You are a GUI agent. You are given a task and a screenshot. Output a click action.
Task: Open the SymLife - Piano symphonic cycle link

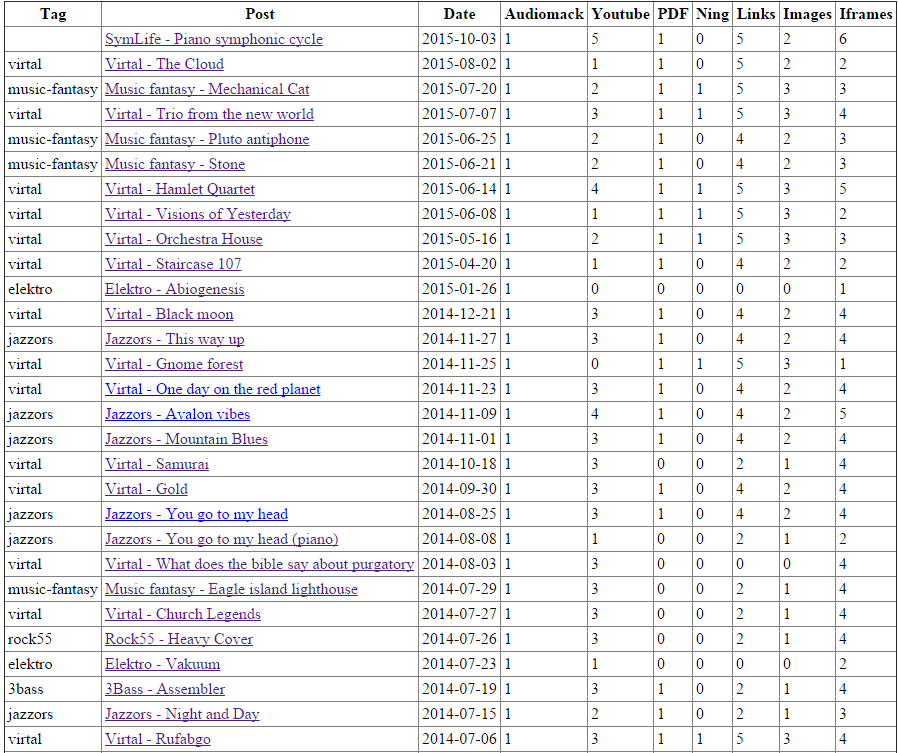213,39
